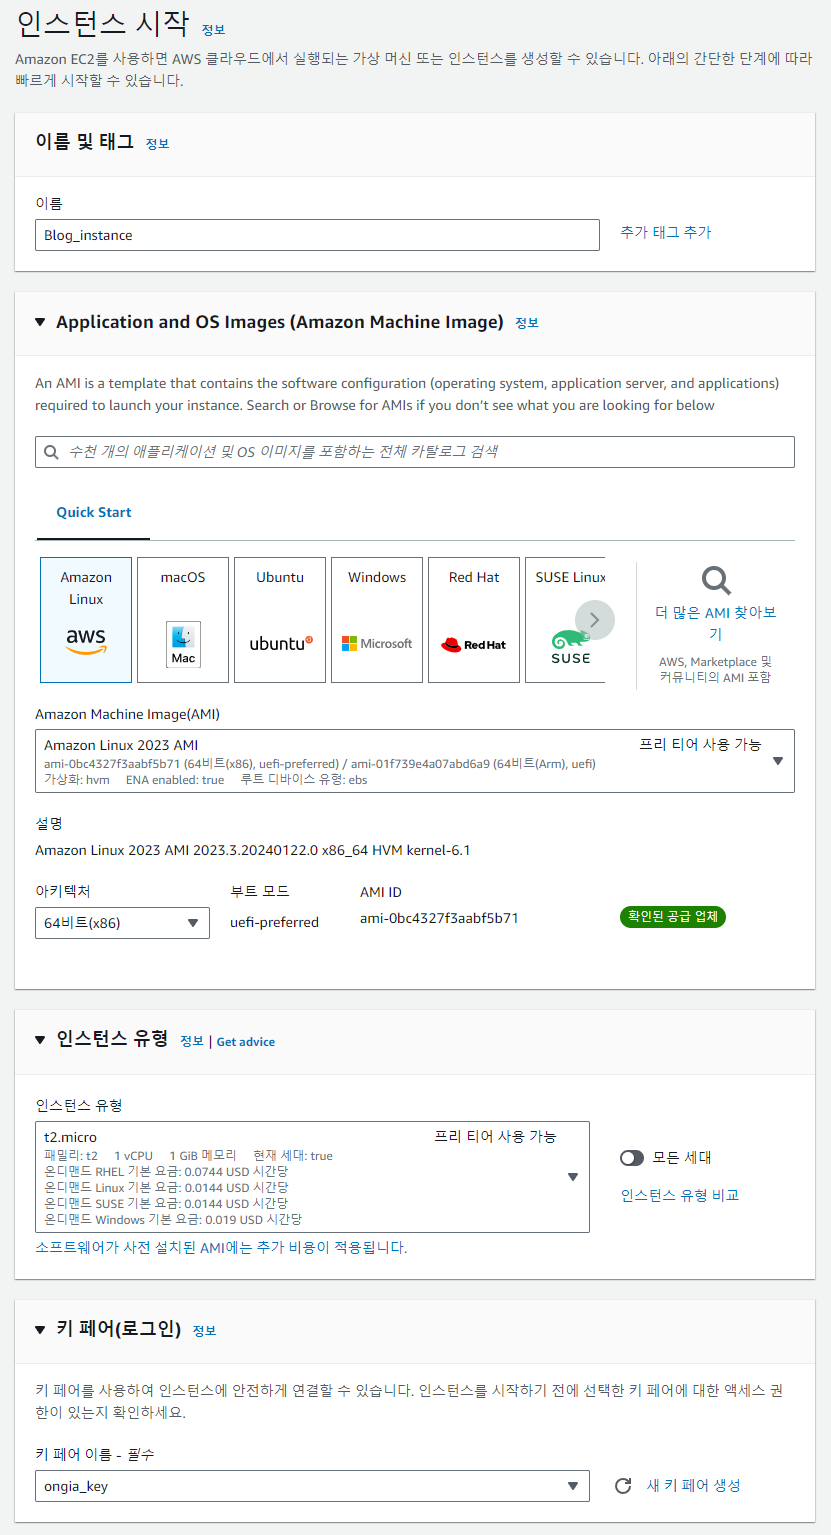This screenshot has width=831, height=1535.
Task: Click the 확인된 공급 업체 badge
Action: pos(673,917)
